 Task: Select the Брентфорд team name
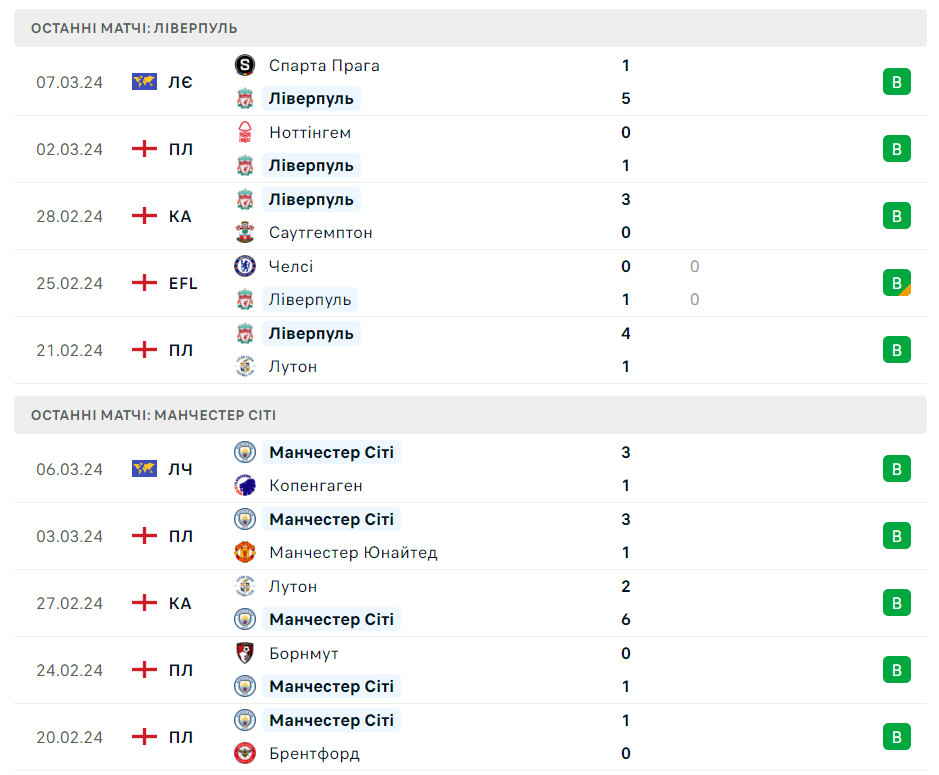[314, 754]
